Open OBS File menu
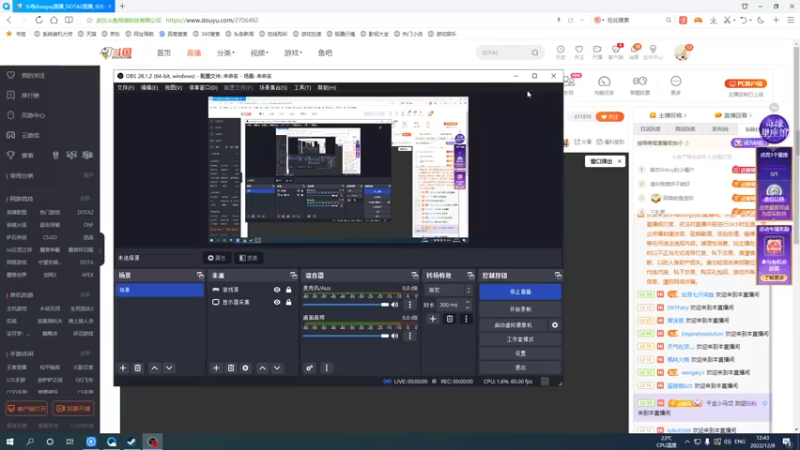Screen dimensions: 800x450 point(126,88)
